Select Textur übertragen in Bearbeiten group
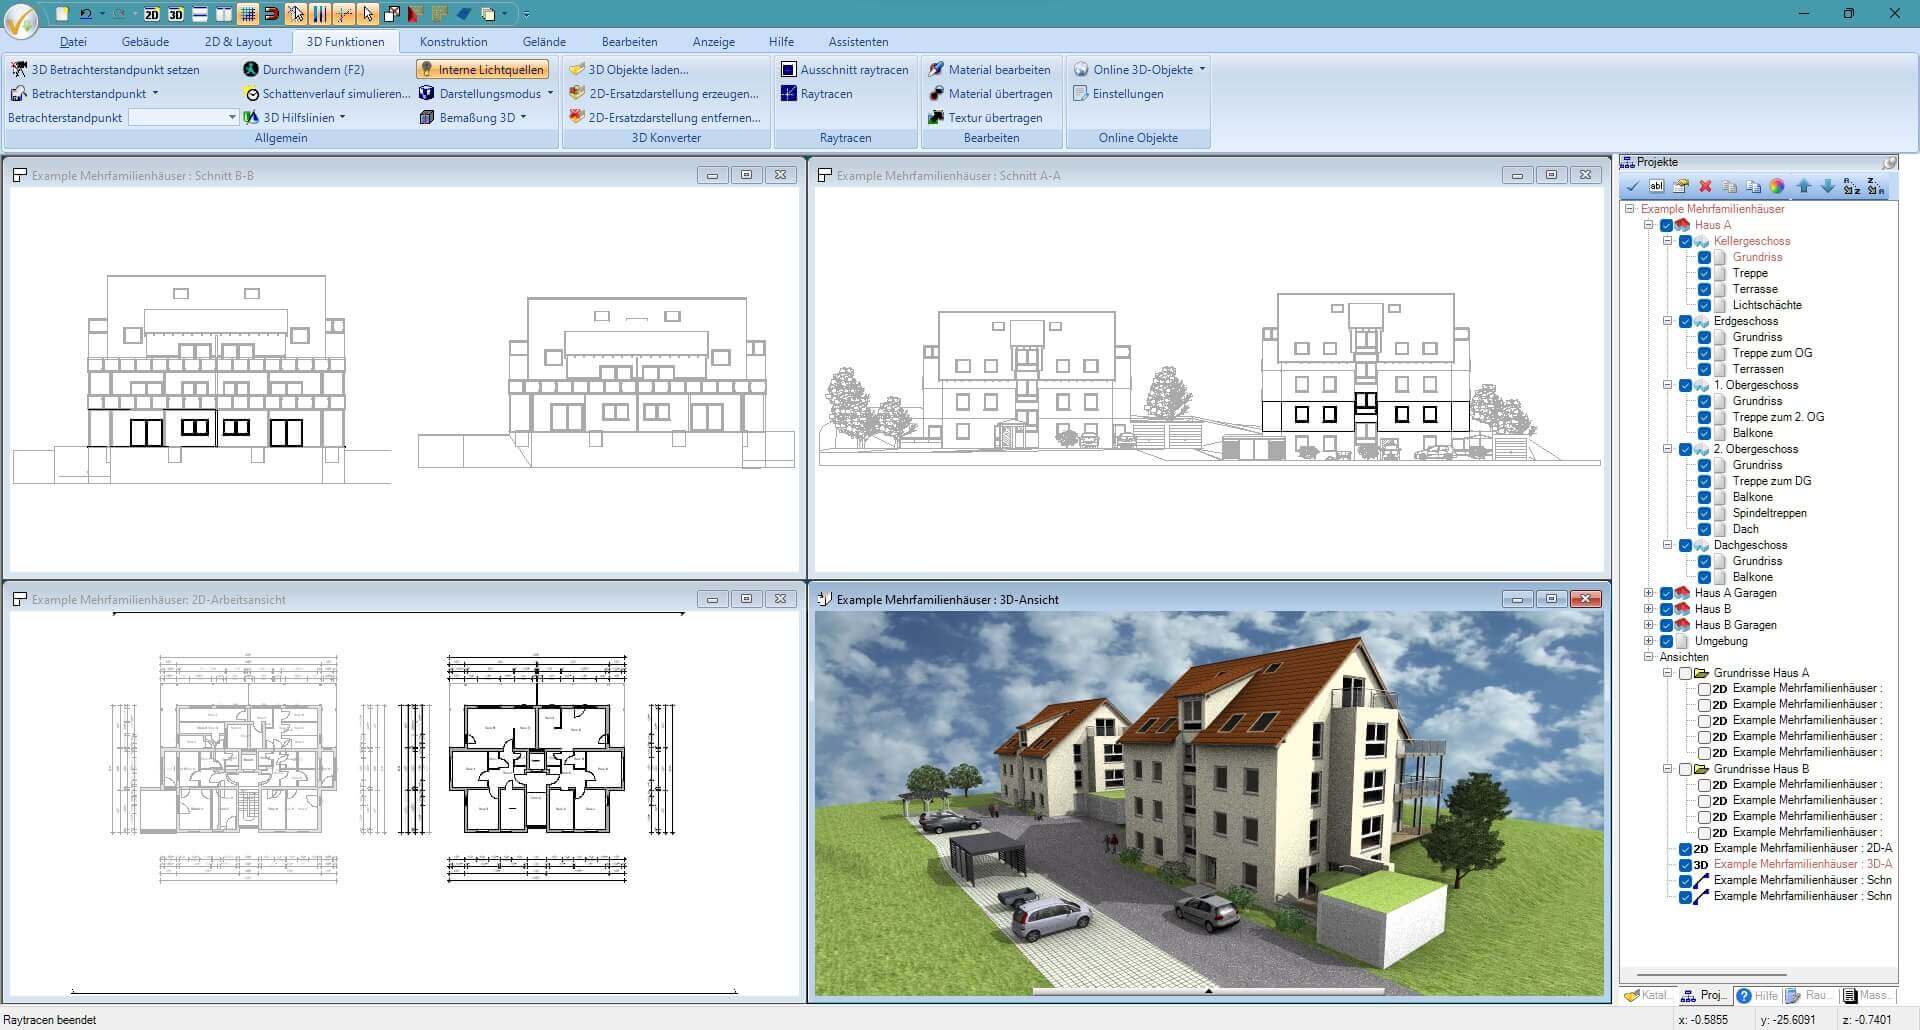This screenshot has width=1920, height=1030. (x=992, y=117)
